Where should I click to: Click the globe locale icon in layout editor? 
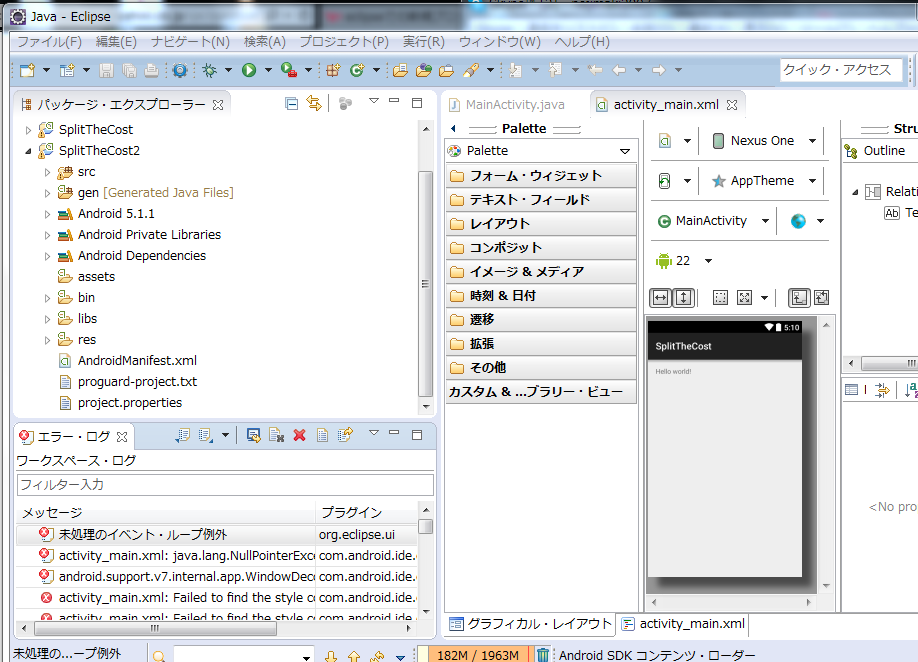pyautogui.click(x=798, y=221)
